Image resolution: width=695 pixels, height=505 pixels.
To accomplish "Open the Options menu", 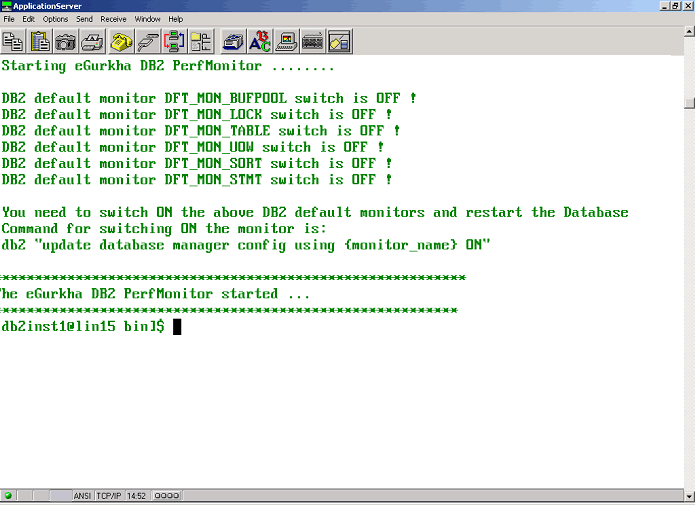I will tap(55, 19).
